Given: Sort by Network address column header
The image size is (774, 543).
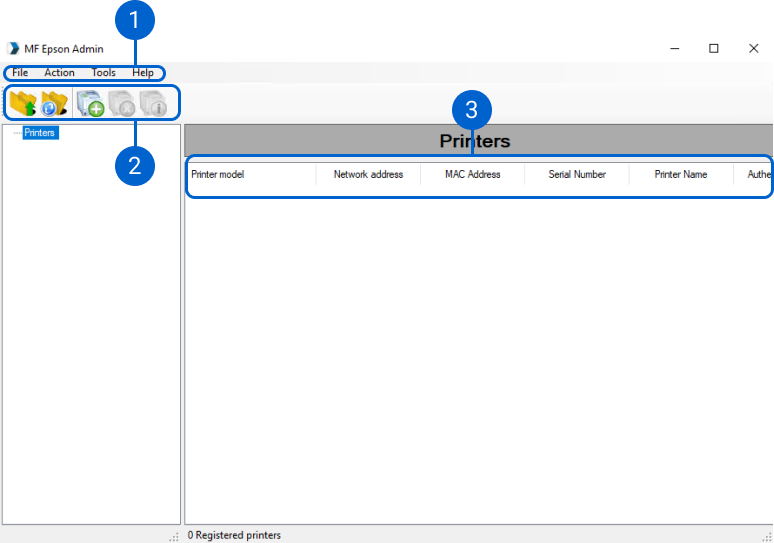Looking at the screenshot, I should (368, 175).
